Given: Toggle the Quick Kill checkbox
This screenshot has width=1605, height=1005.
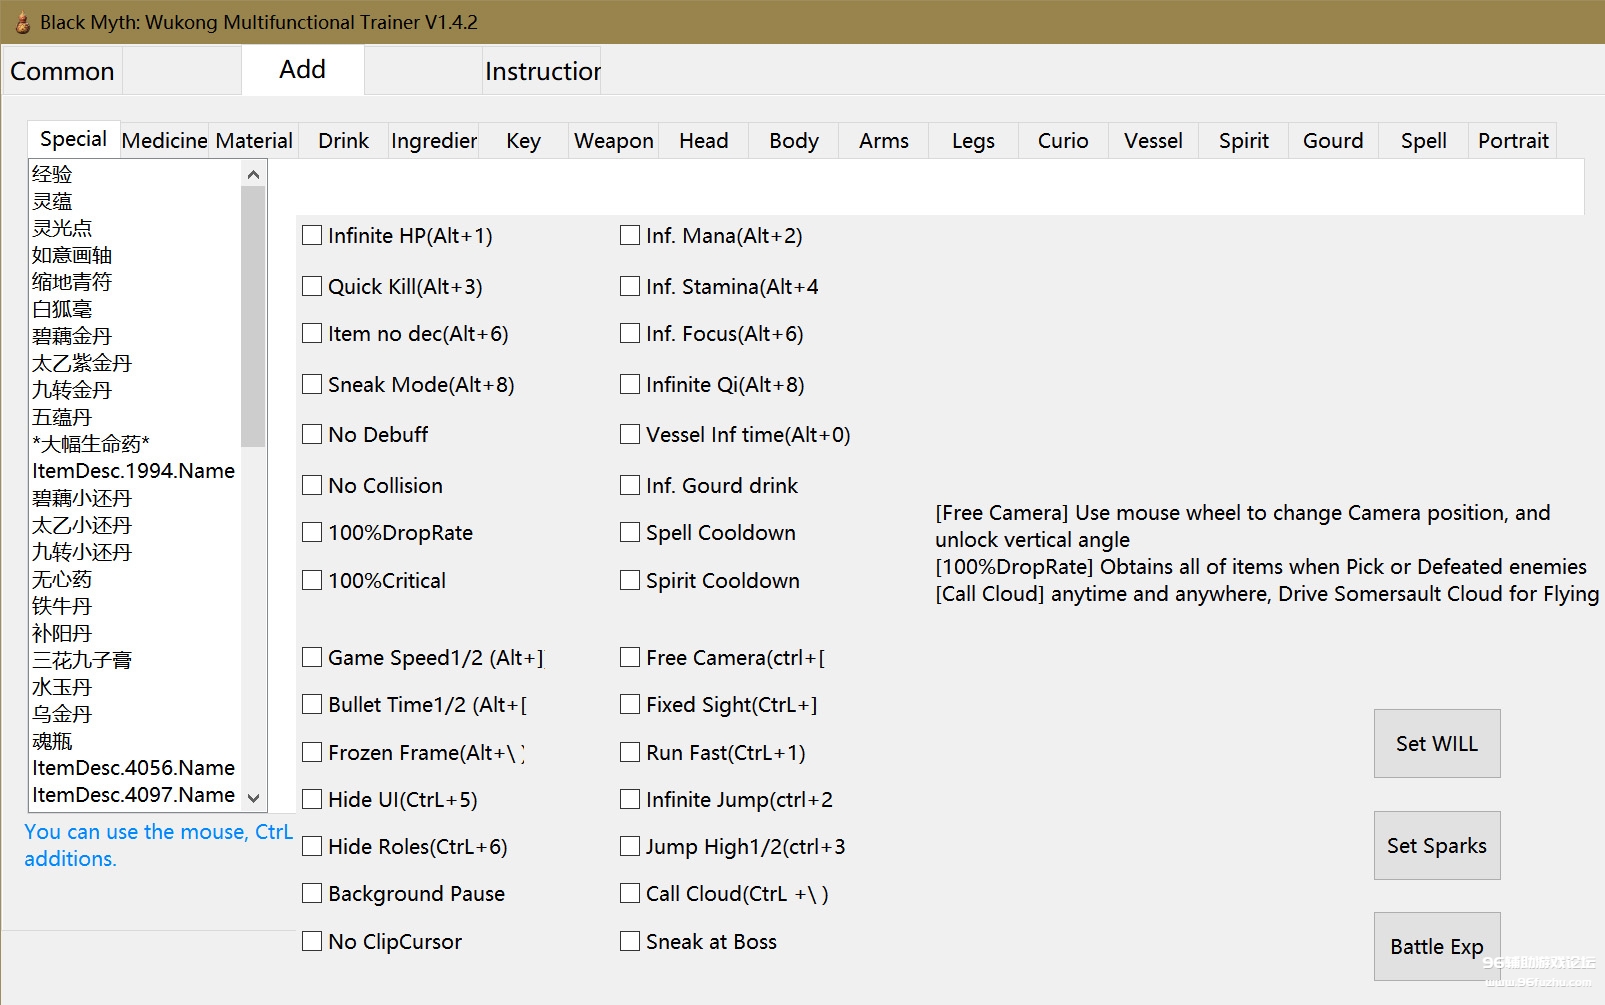Looking at the screenshot, I should [x=312, y=286].
